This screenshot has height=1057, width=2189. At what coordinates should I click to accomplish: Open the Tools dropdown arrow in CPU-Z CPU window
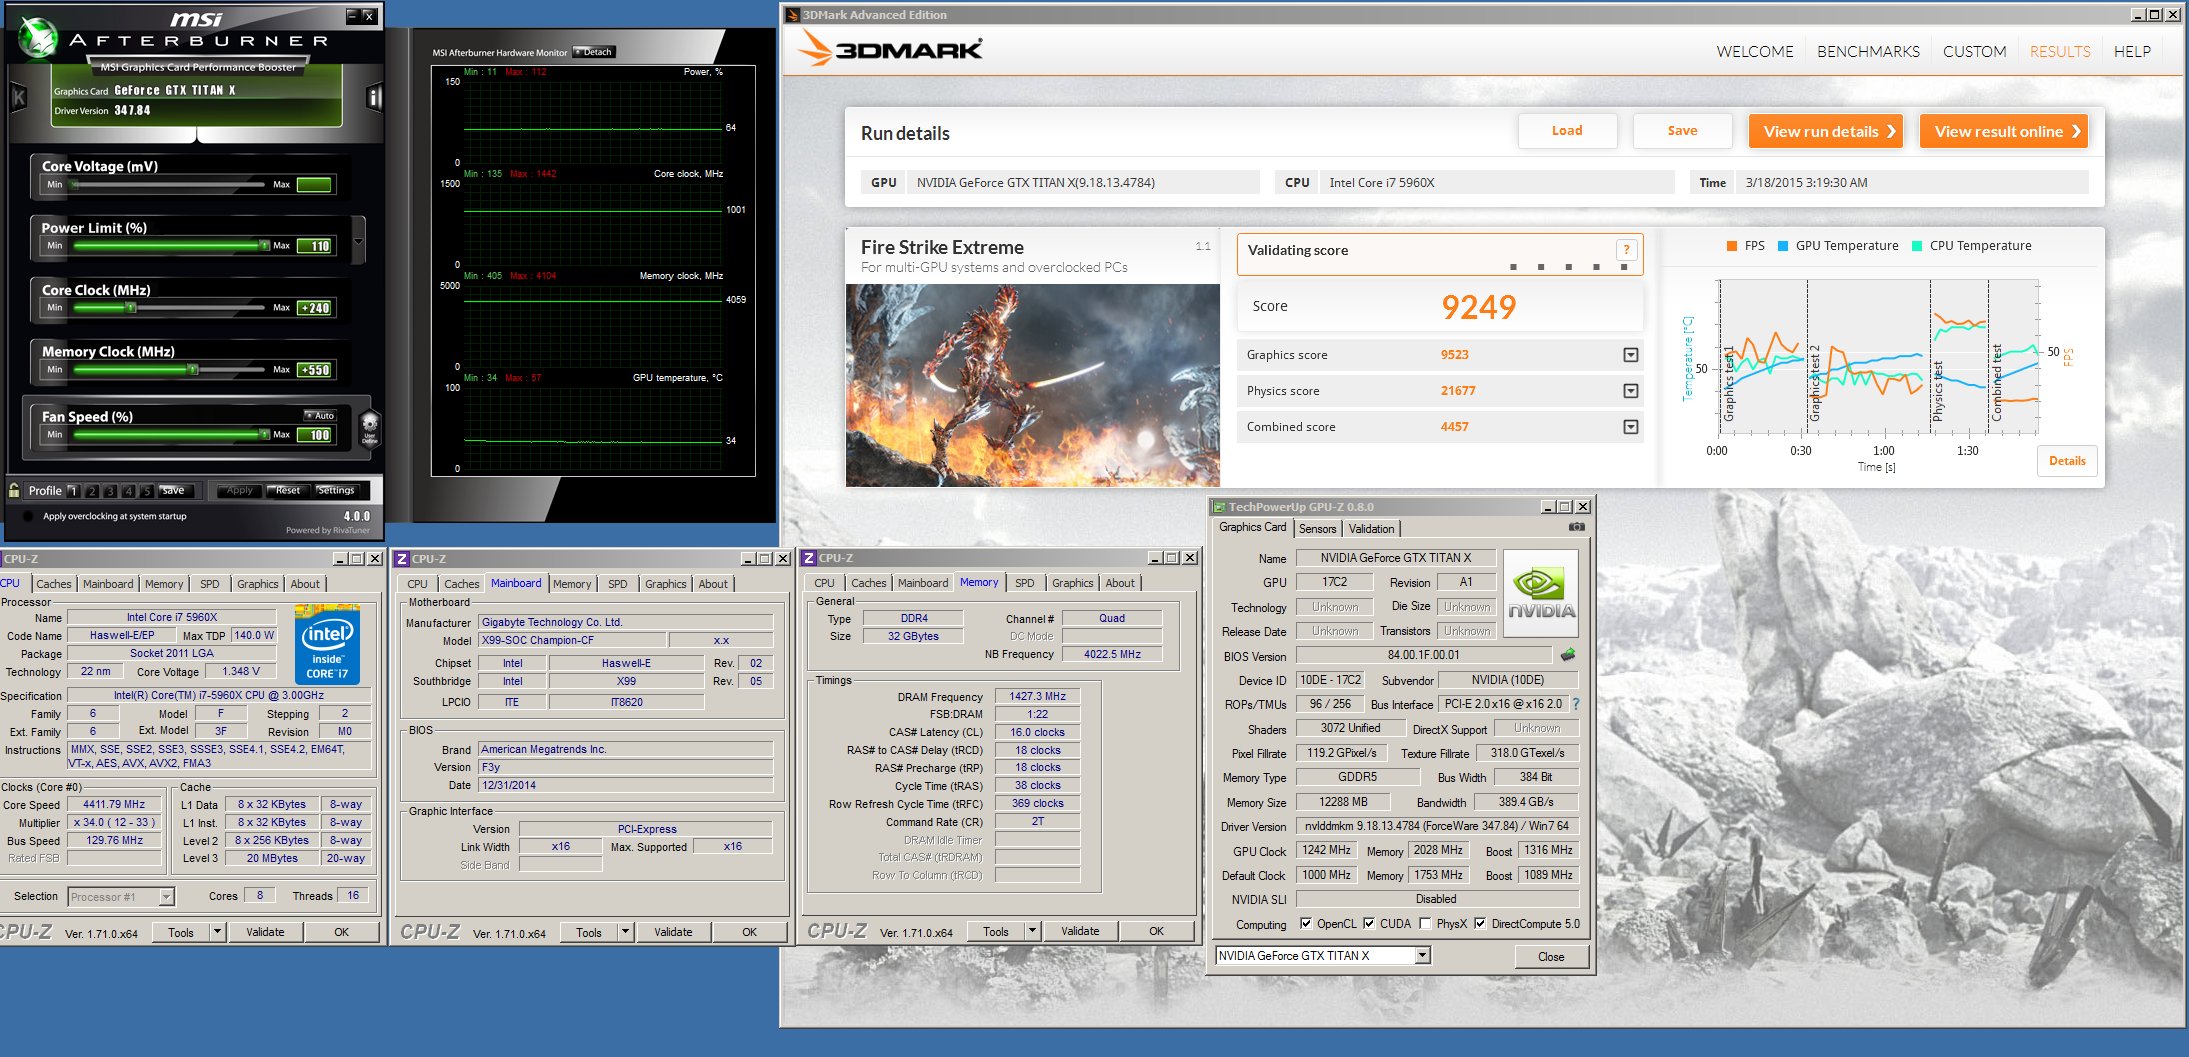(x=216, y=932)
